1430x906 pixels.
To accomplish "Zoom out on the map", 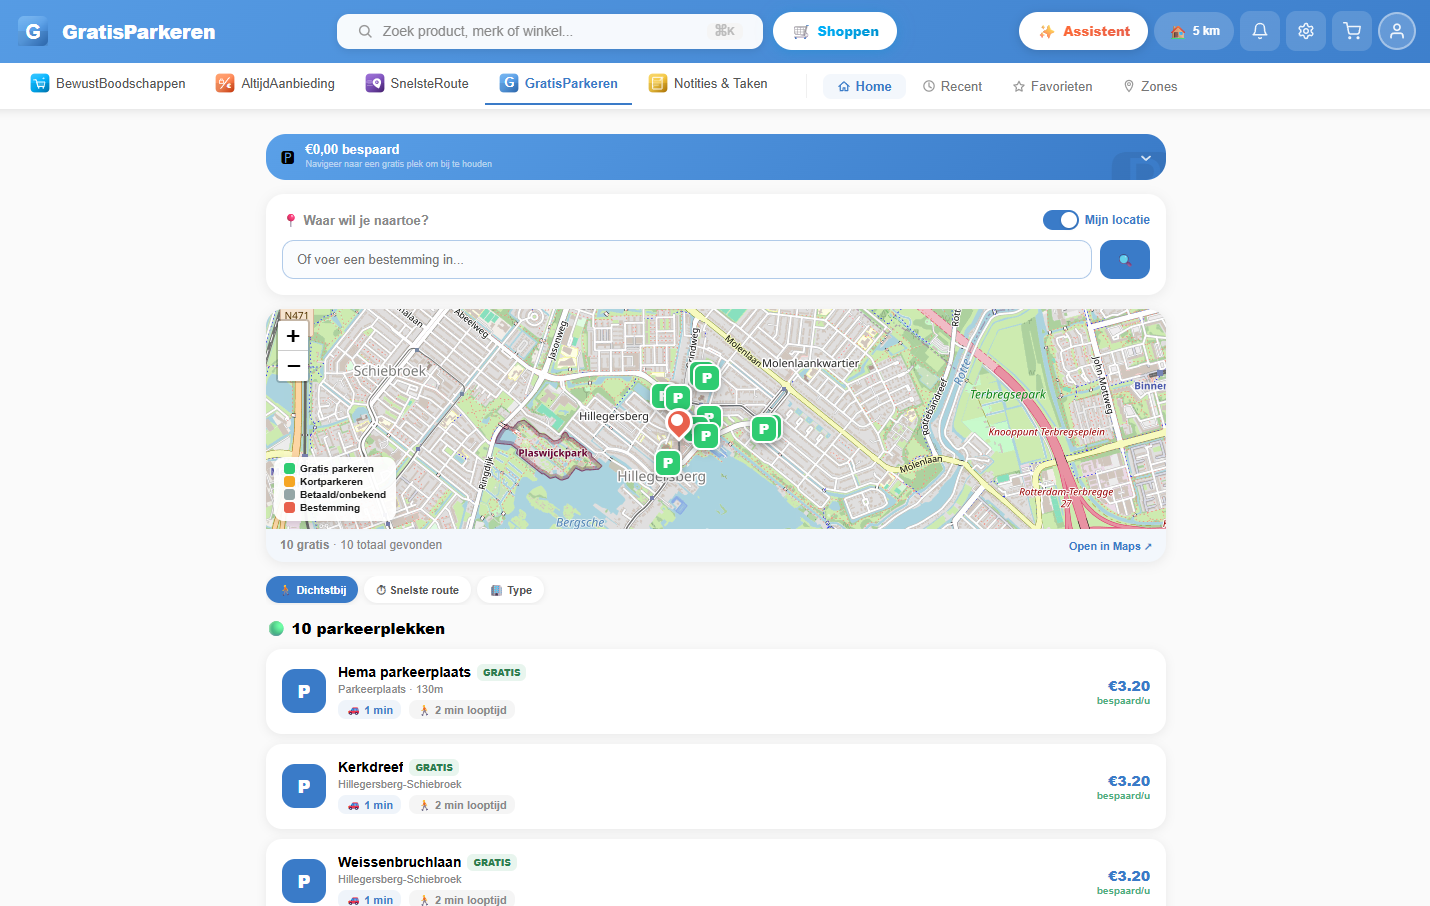I will (x=293, y=366).
